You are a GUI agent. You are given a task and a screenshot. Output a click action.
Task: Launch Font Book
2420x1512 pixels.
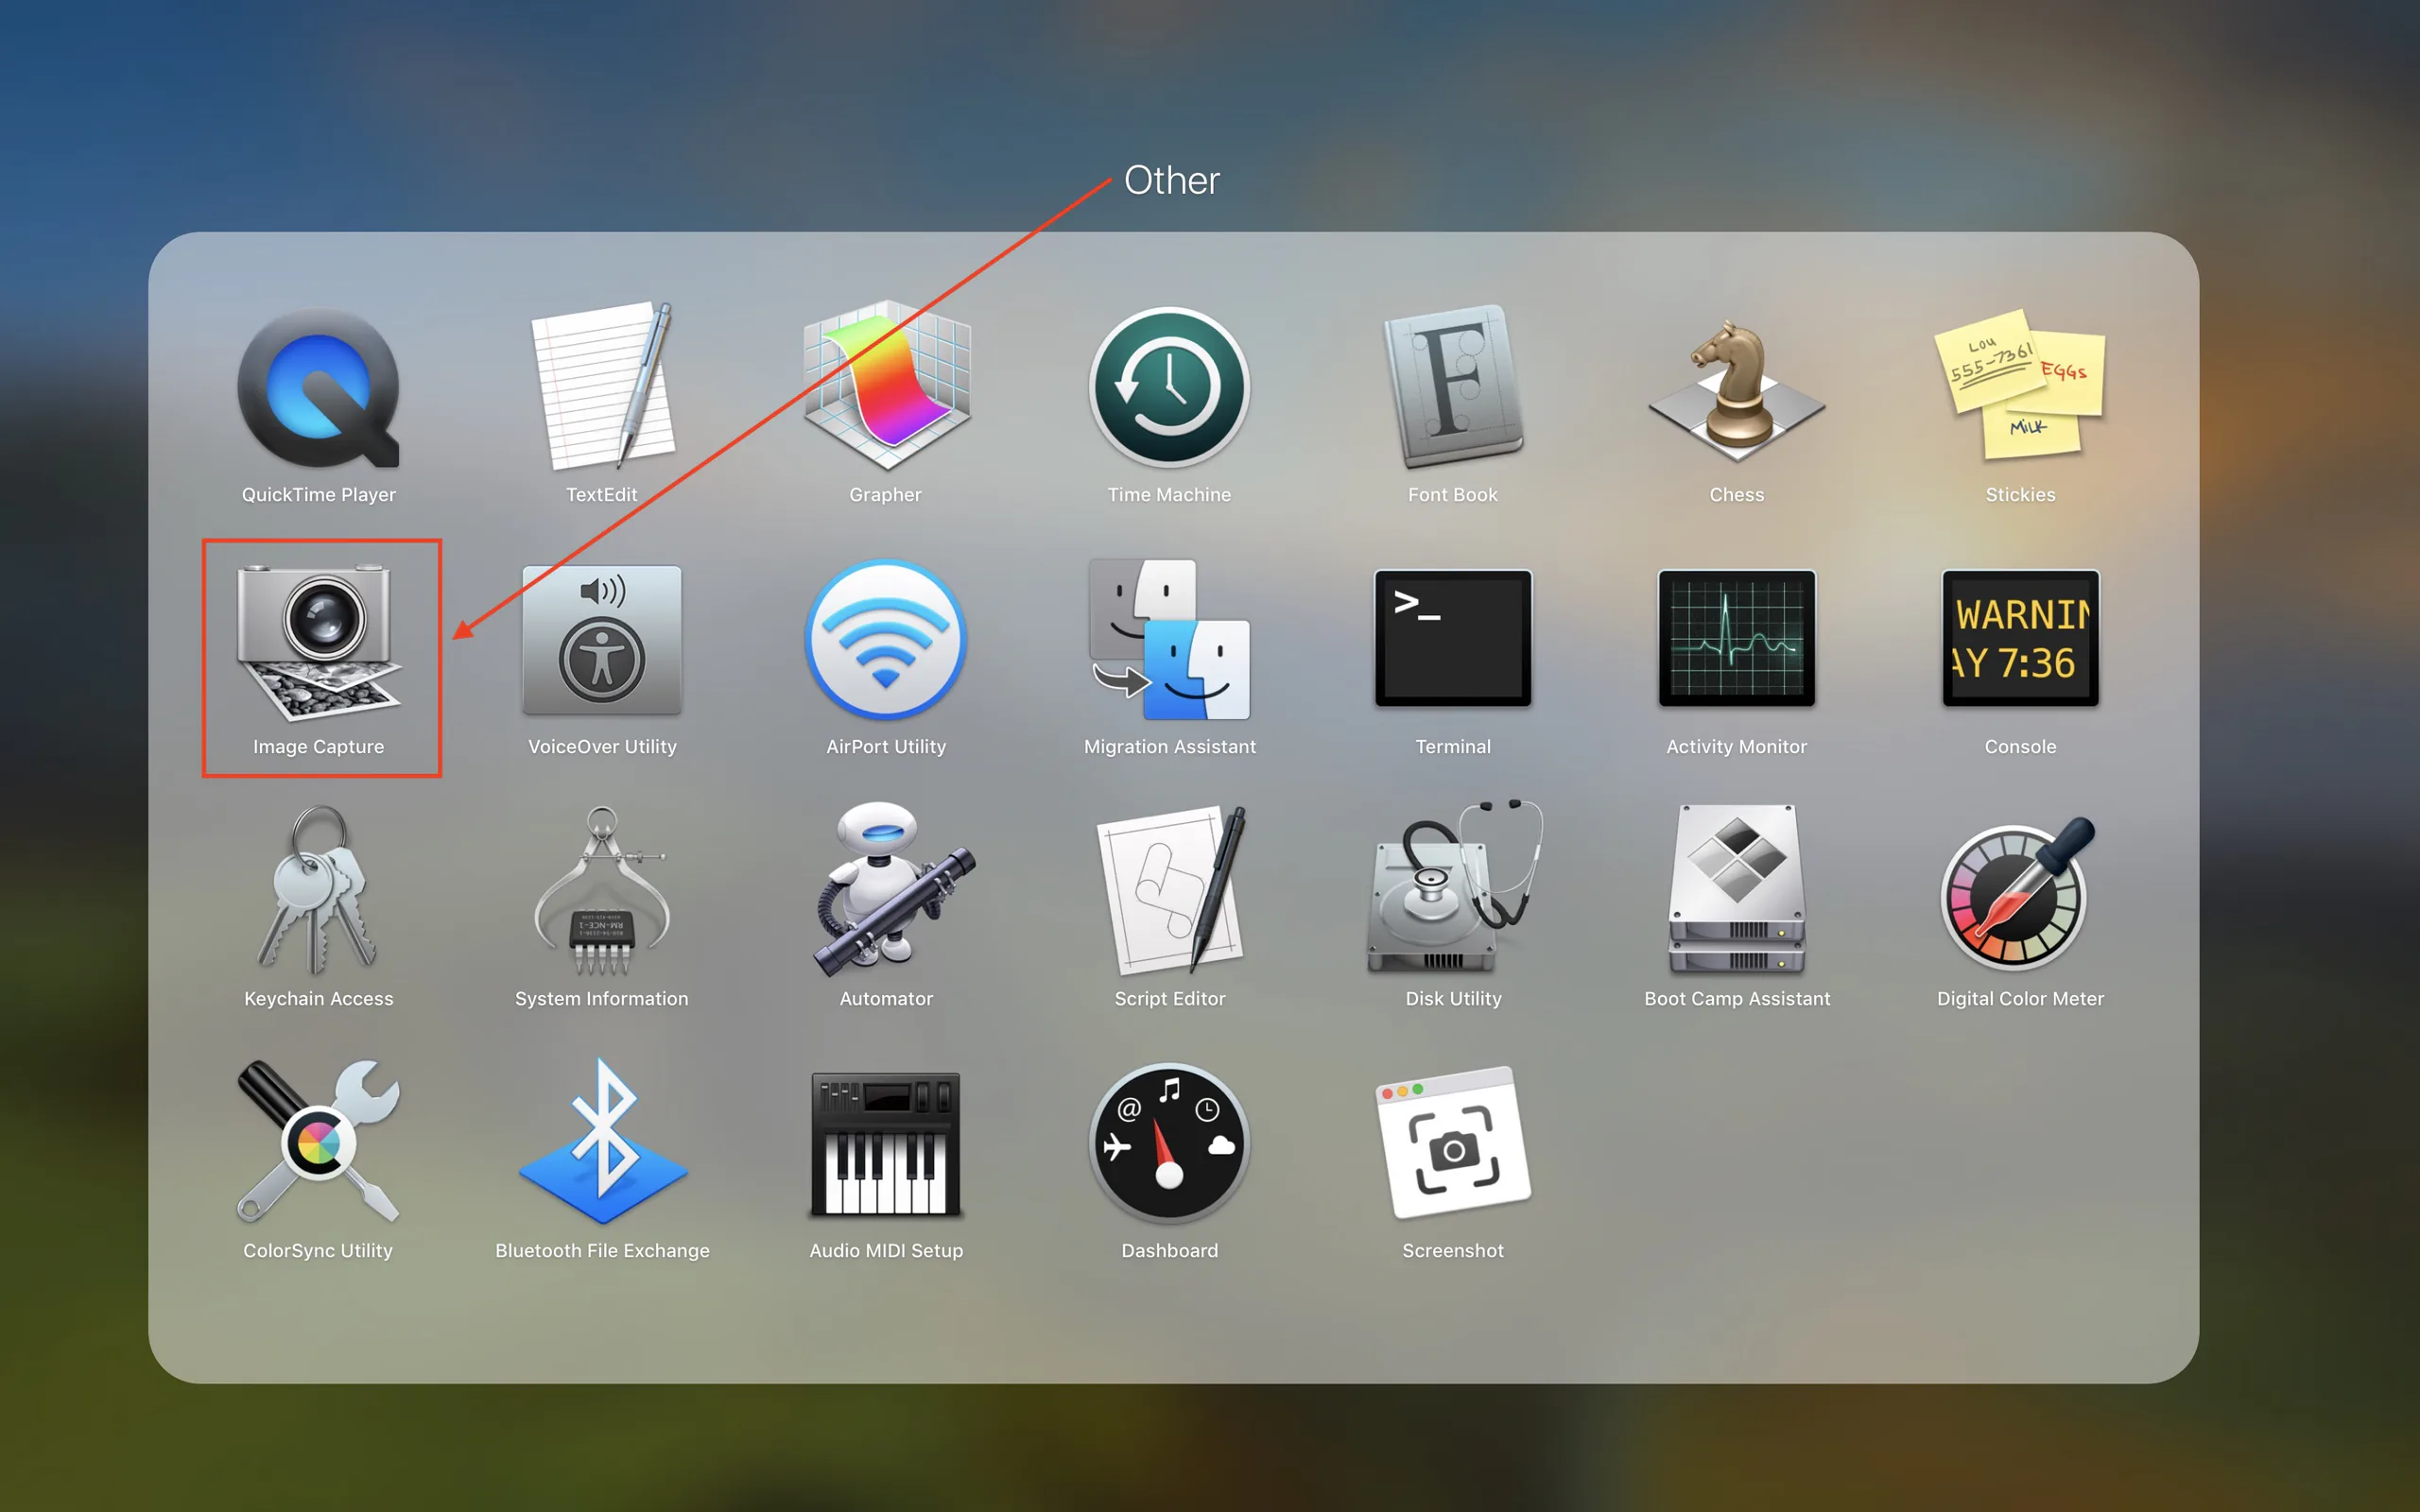(1453, 387)
